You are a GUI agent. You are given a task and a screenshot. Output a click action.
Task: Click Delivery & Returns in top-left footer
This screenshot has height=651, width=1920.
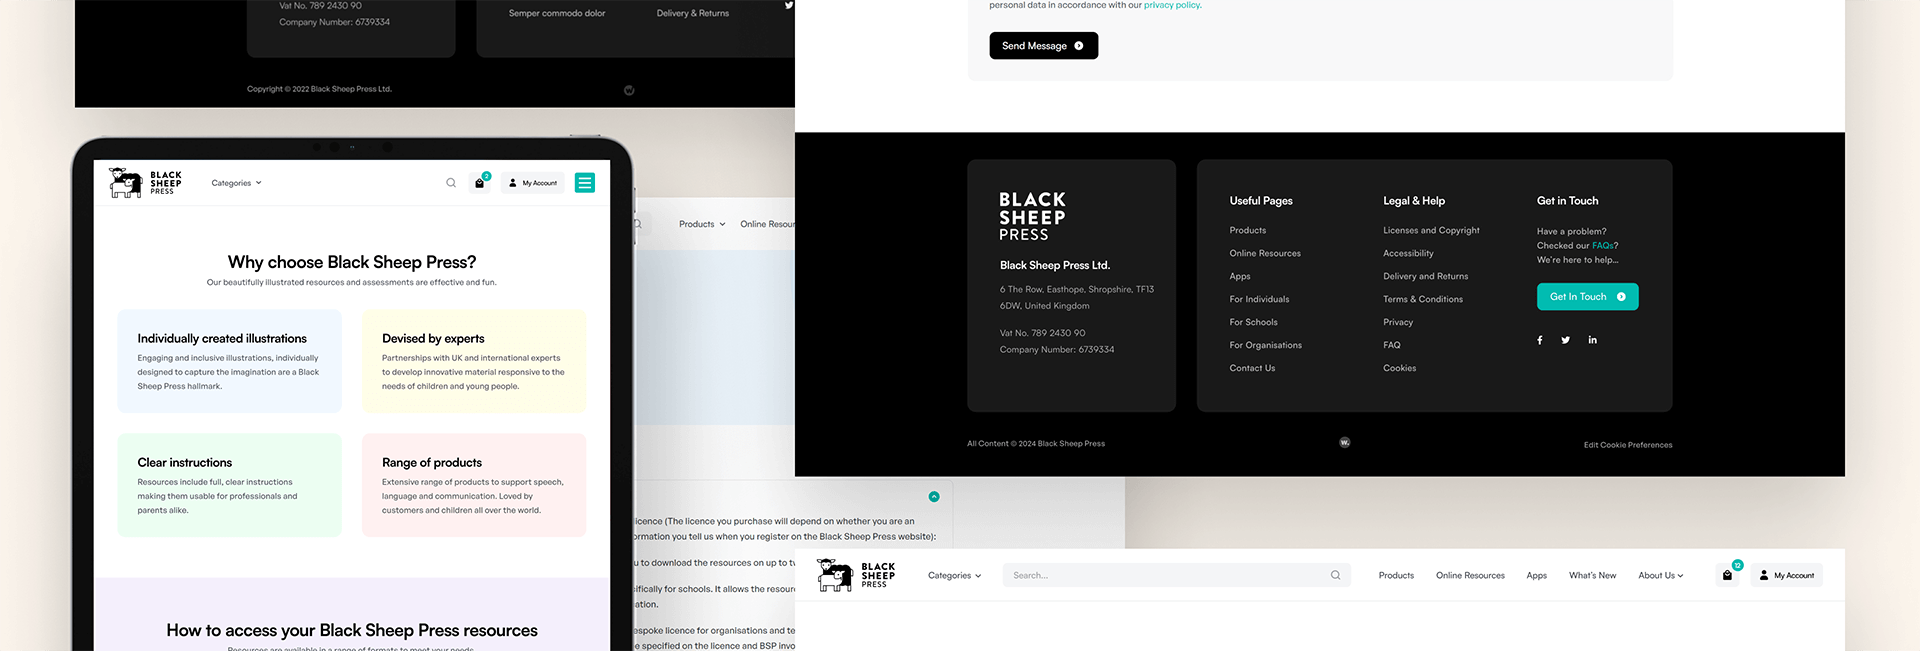click(x=692, y=13)
